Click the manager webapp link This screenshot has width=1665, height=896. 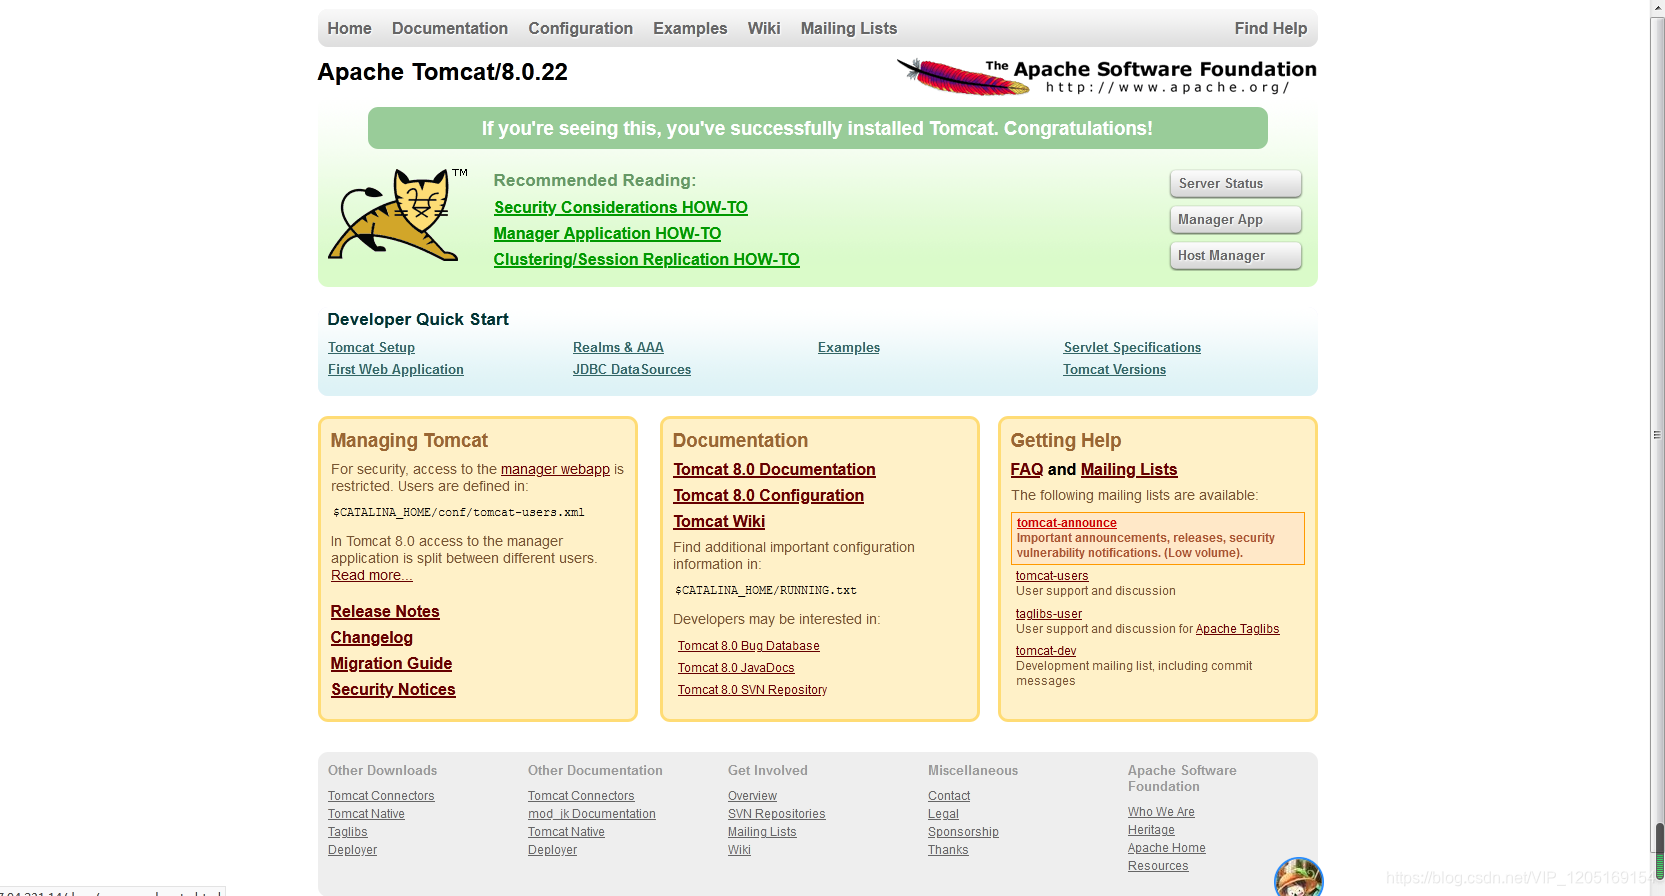point(555,469)
